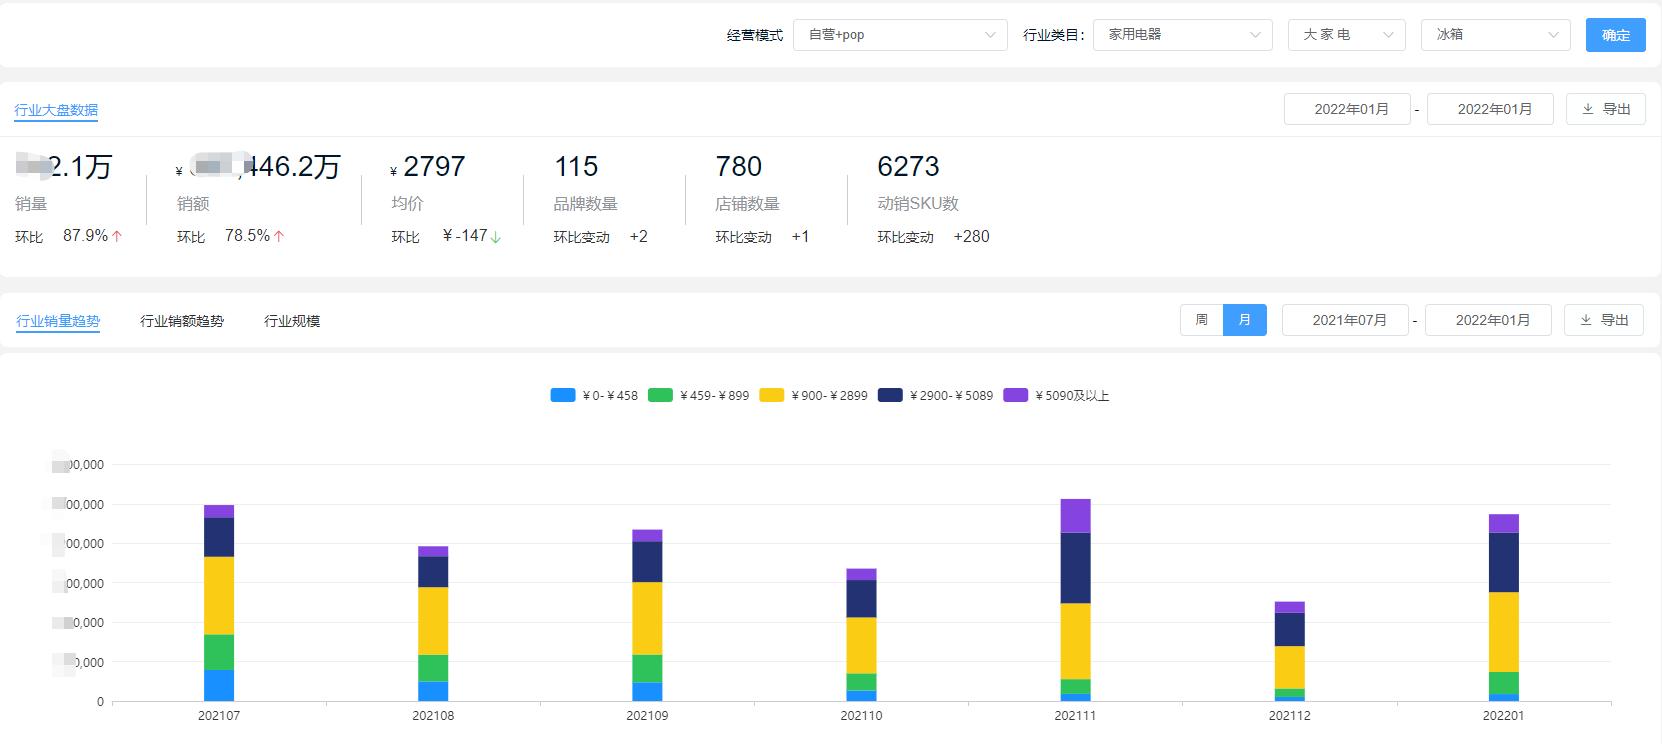The image size is (1662, 744).
Task: Open the 家用电器 industry category dropdown
Action: click(x=1182, y=35)
